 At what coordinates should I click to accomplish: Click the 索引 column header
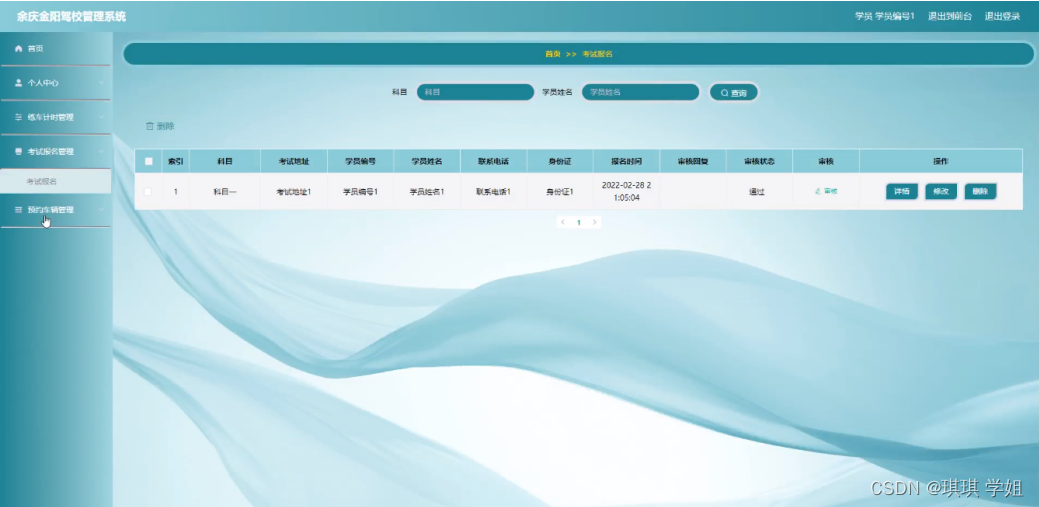(x=176, y=161)
